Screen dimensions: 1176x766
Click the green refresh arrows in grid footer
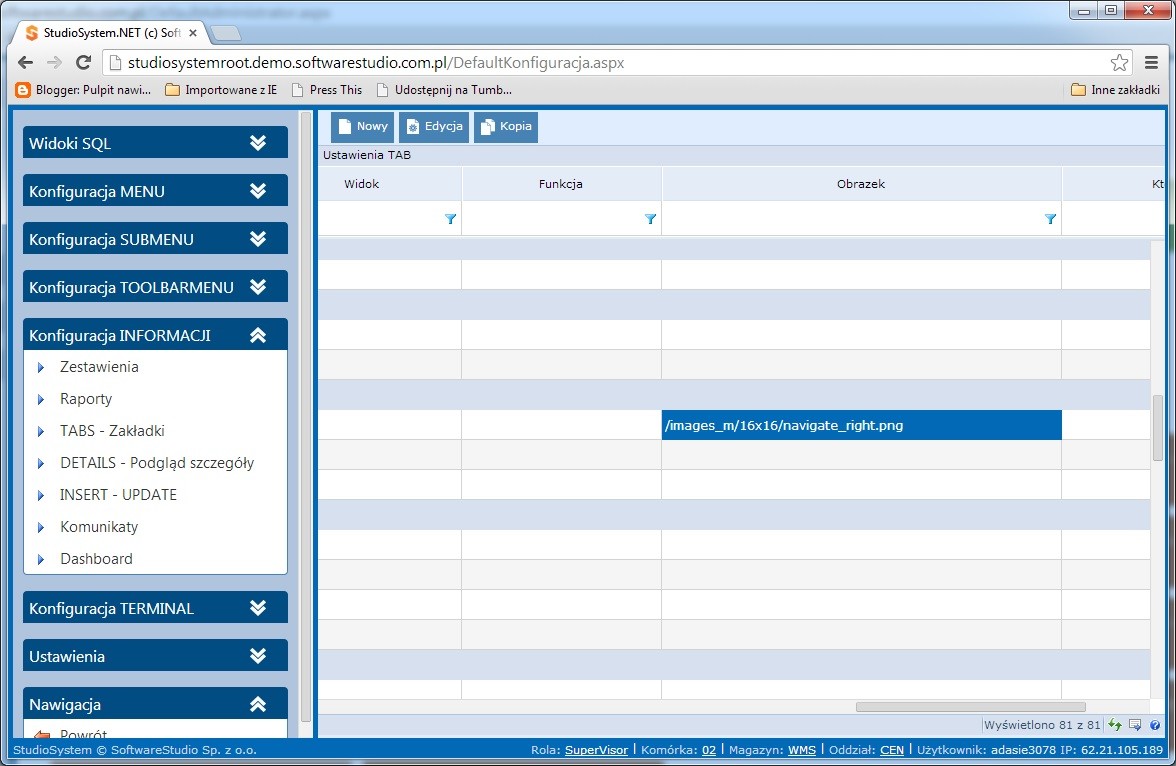coord(1115,725)
